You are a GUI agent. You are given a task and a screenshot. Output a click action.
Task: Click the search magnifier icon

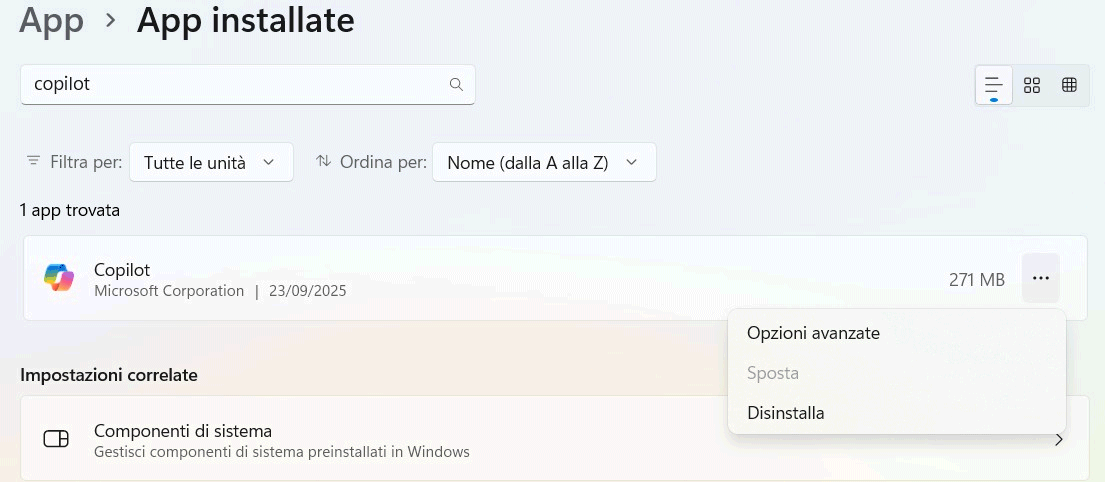click(456, 85)
